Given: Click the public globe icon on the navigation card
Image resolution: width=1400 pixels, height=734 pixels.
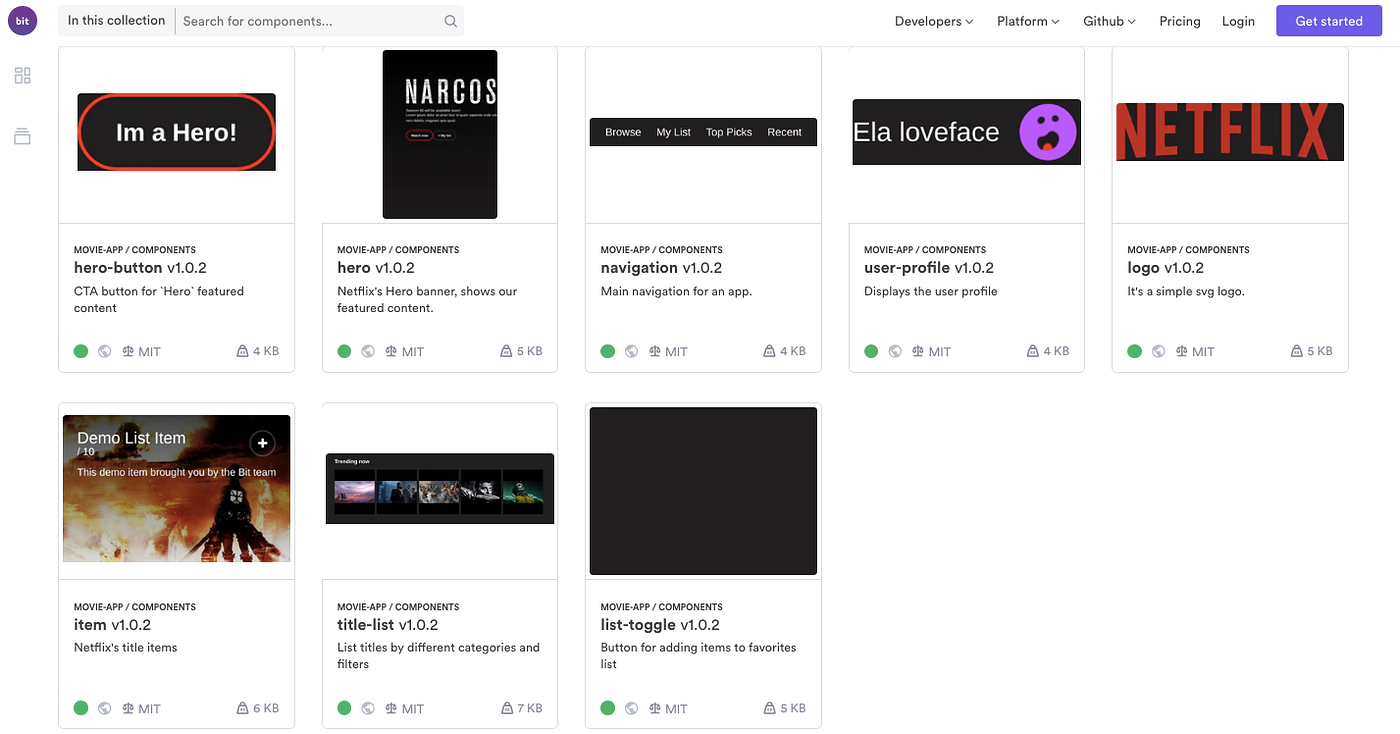Looking at the screenshot, I should pos(631,351).
